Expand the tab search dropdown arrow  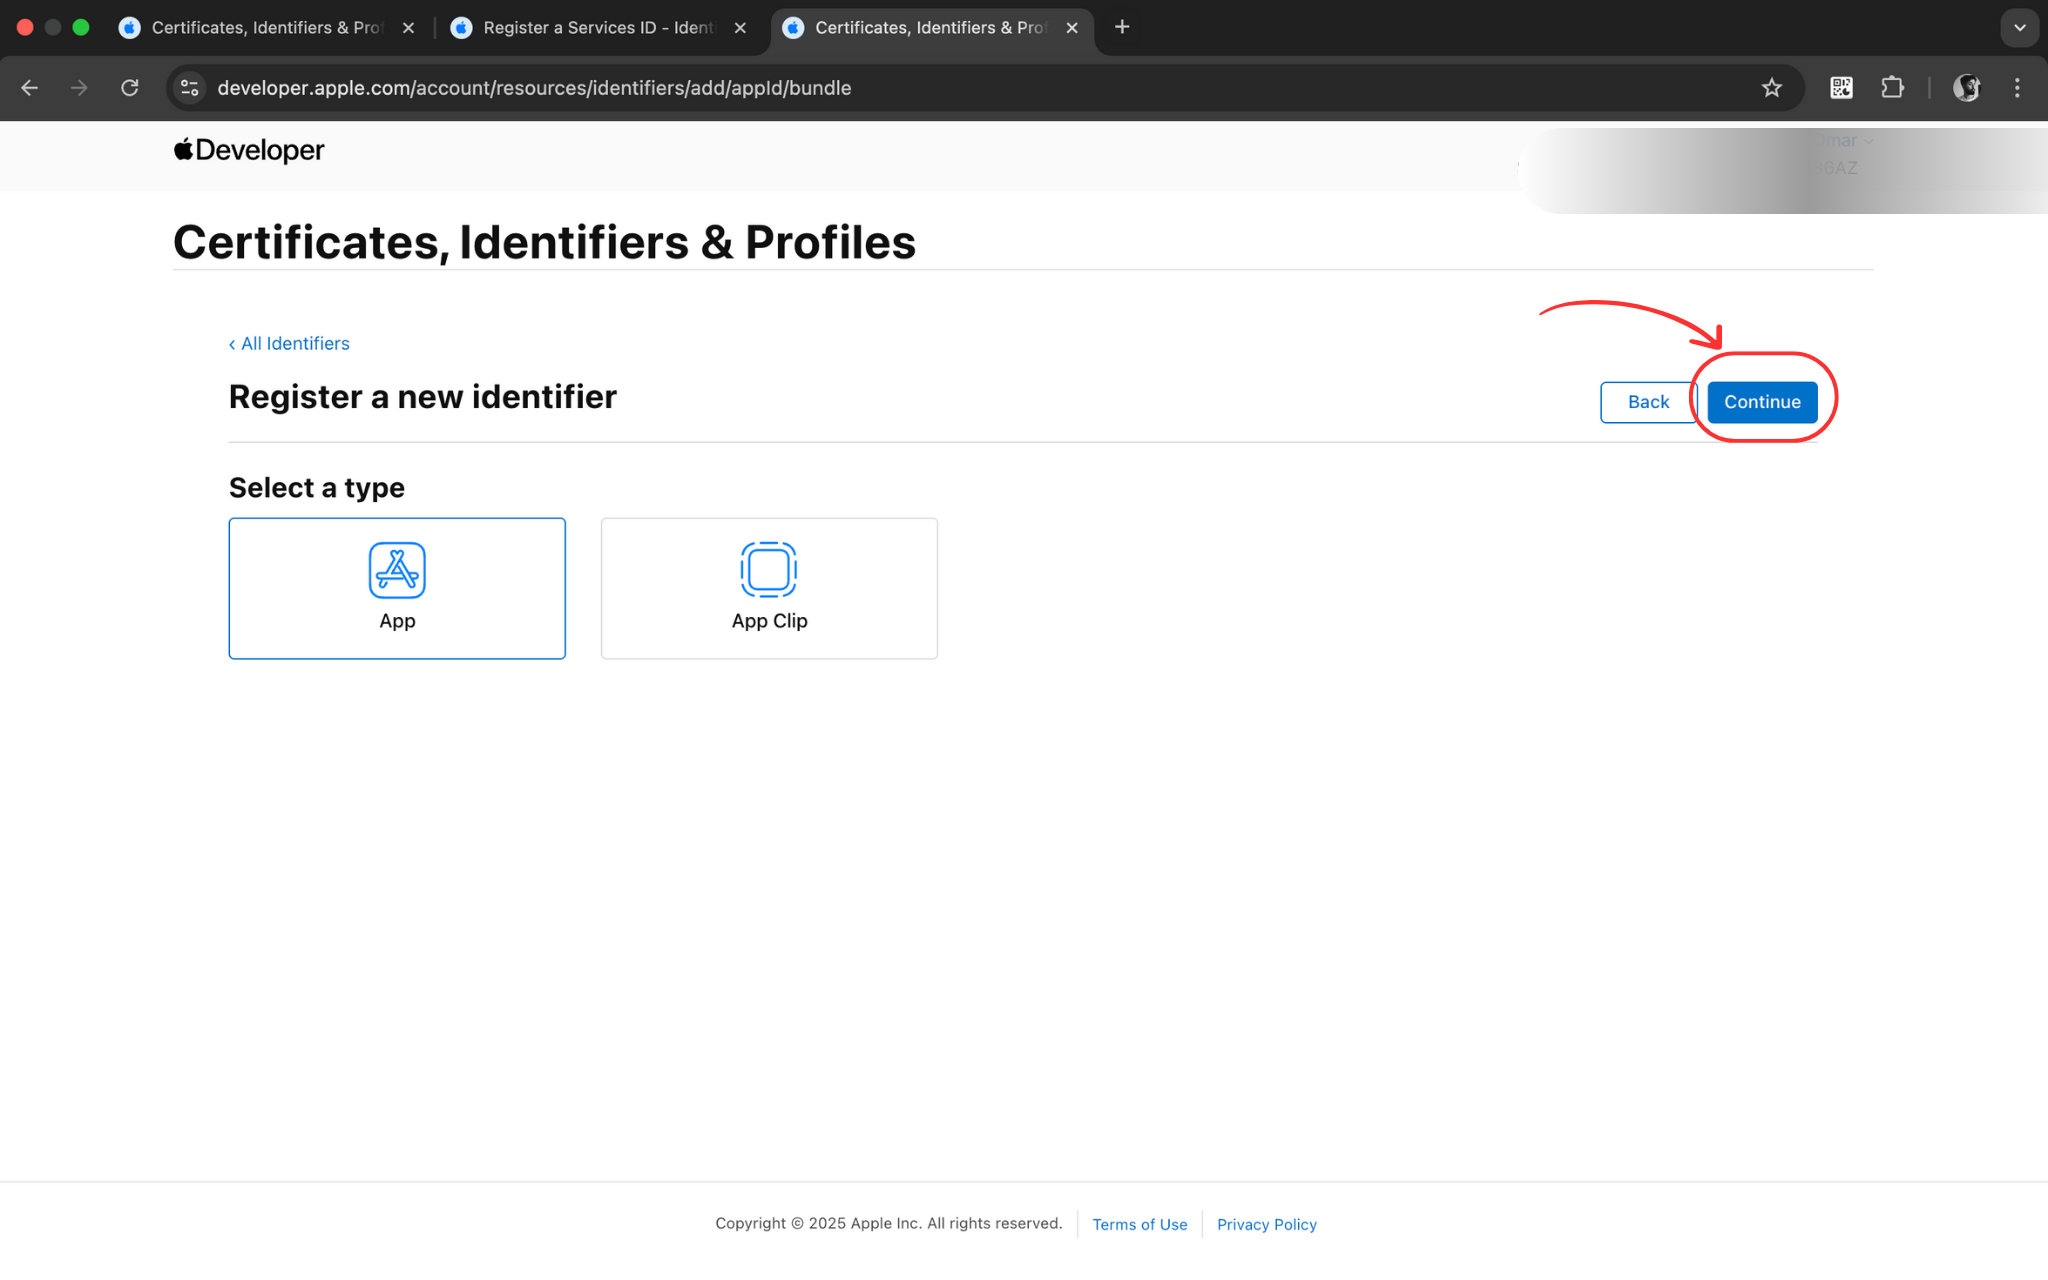pyautogui.click(x=2019, y=28)
